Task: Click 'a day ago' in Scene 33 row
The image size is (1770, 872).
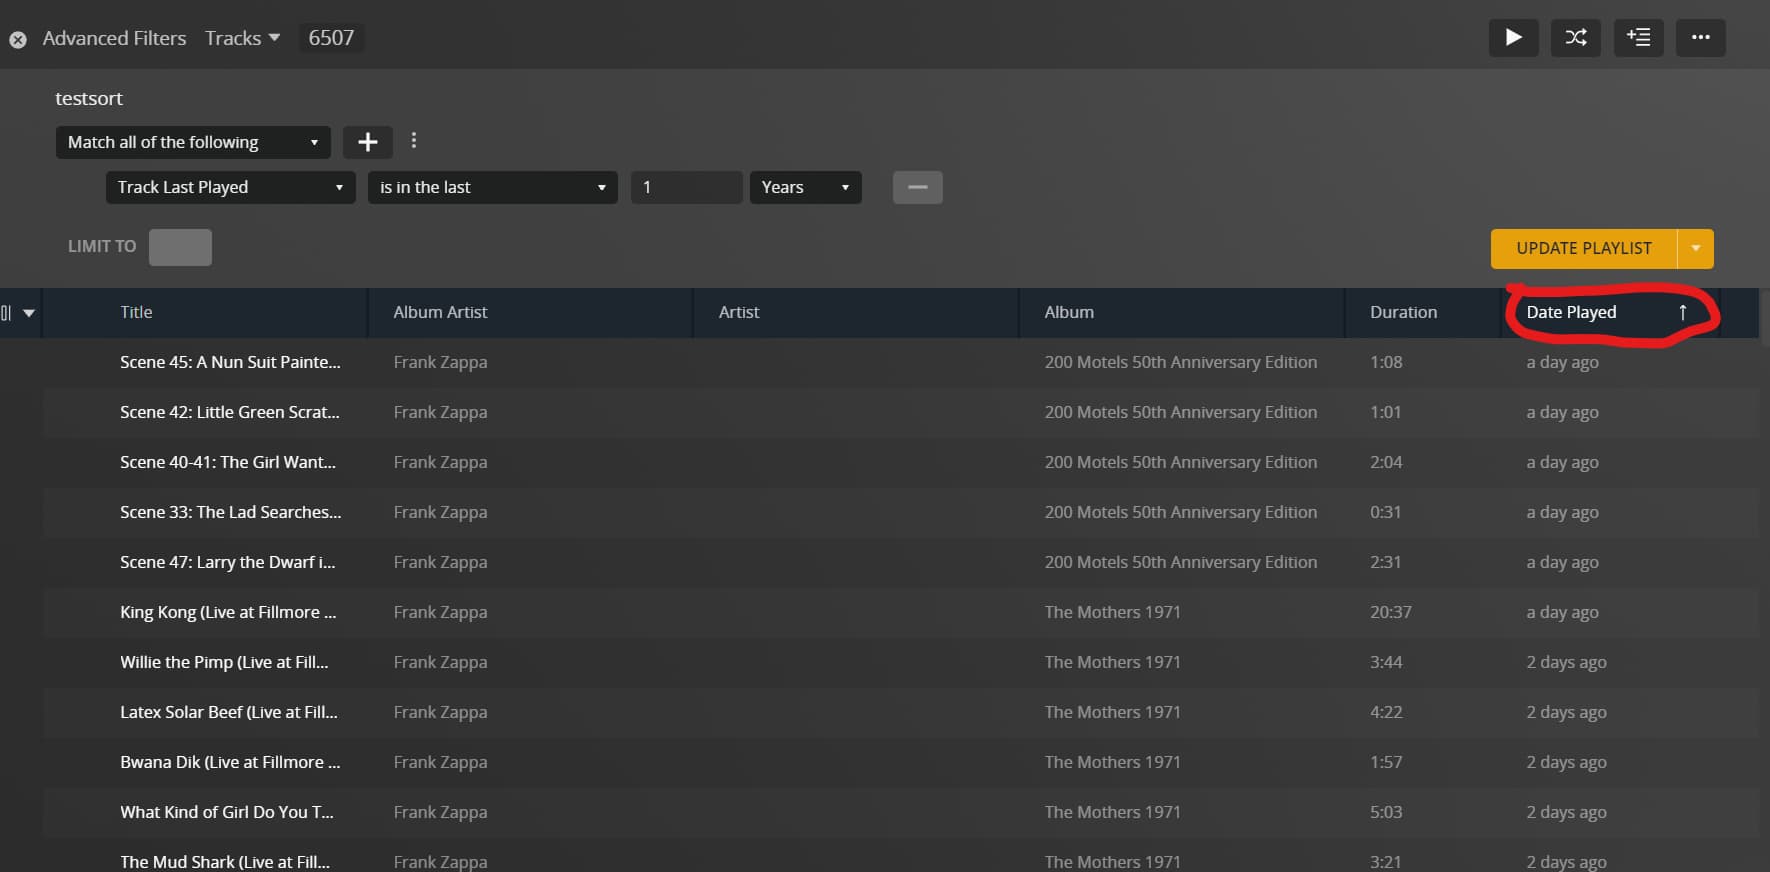Action: pos(1562,512)
